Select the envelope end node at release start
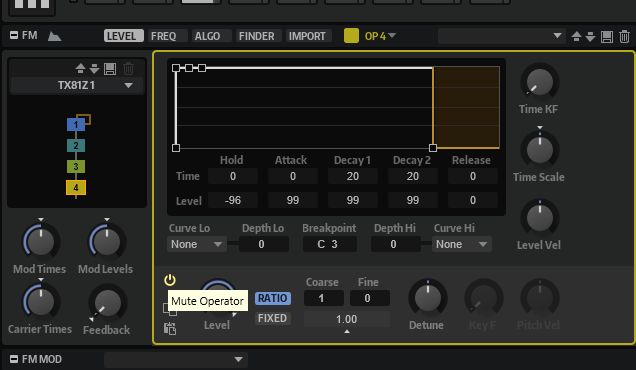 (x=433, y=148)
